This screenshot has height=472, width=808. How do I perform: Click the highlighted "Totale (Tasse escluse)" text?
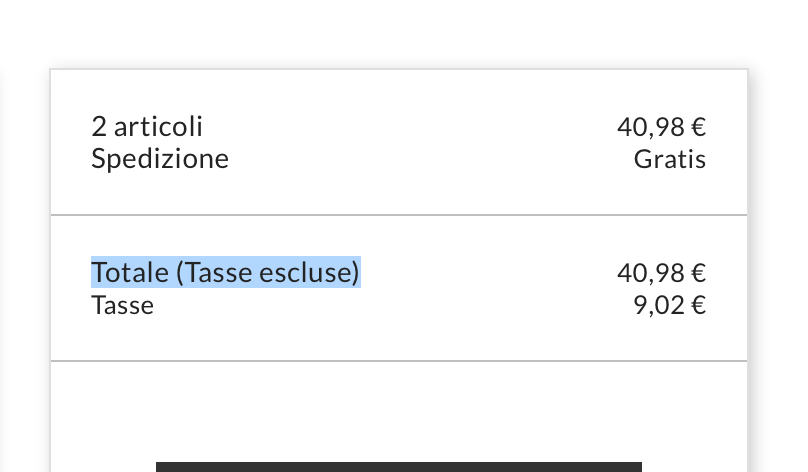[x=226, y=273]
